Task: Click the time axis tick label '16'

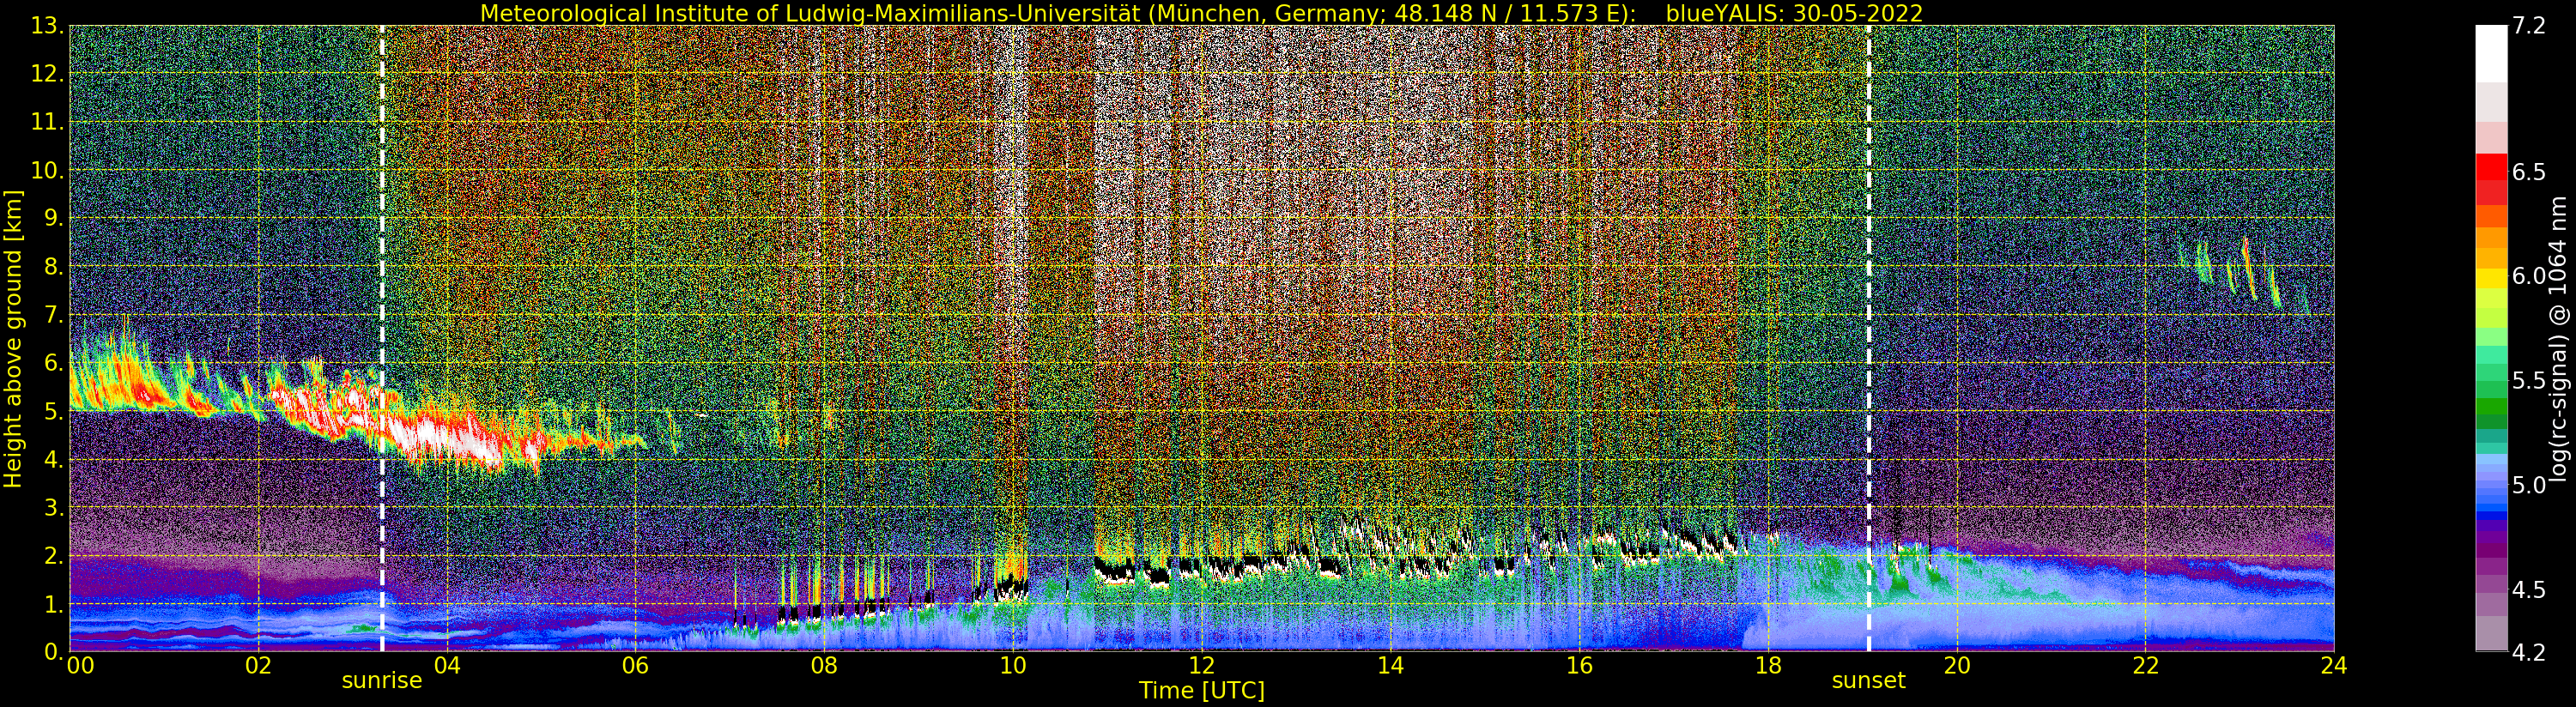Action: click(1579, 666)
